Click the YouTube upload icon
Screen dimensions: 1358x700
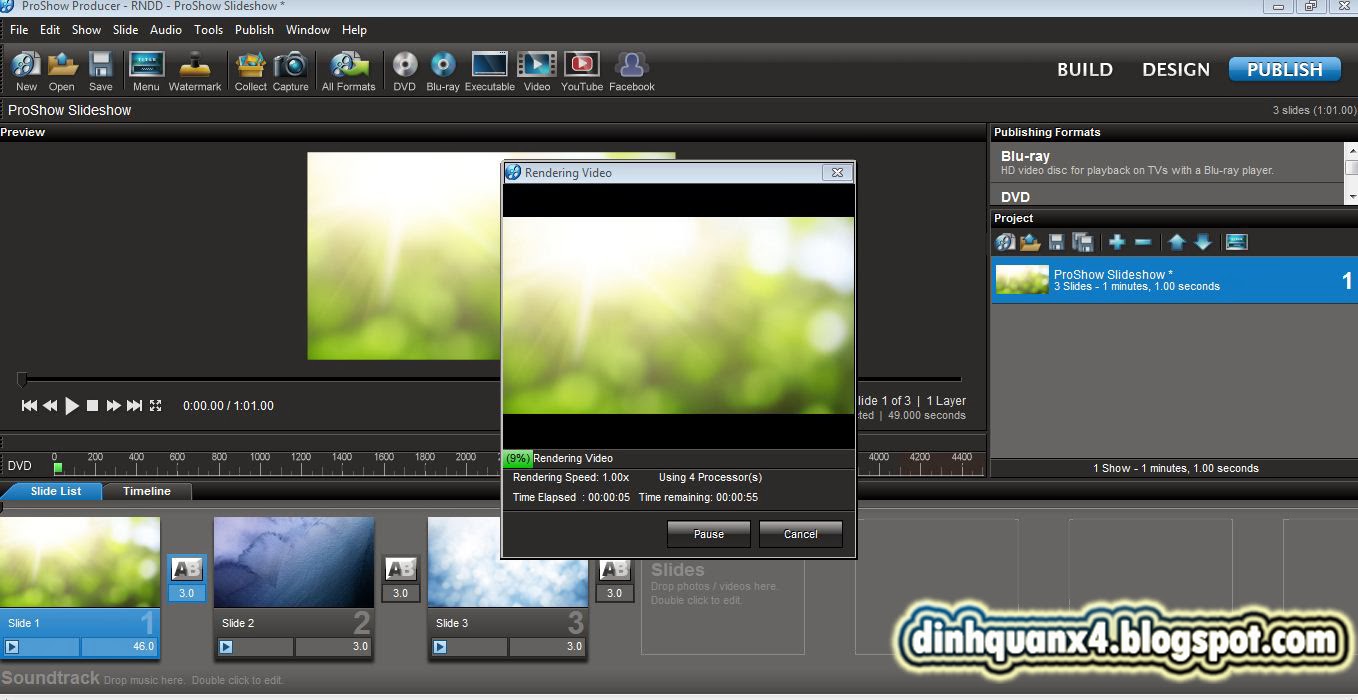tap(582, 70)
